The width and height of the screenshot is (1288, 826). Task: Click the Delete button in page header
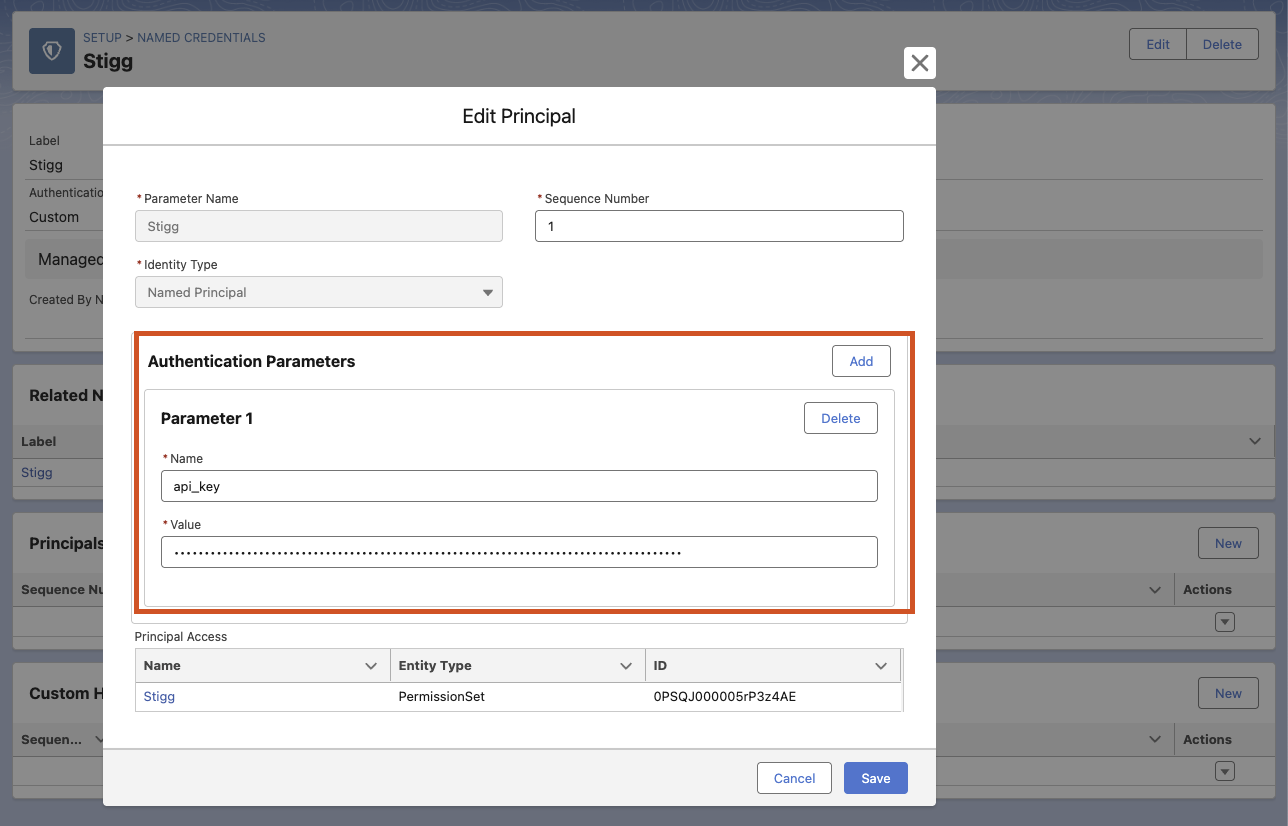[x=1222, y=44]
